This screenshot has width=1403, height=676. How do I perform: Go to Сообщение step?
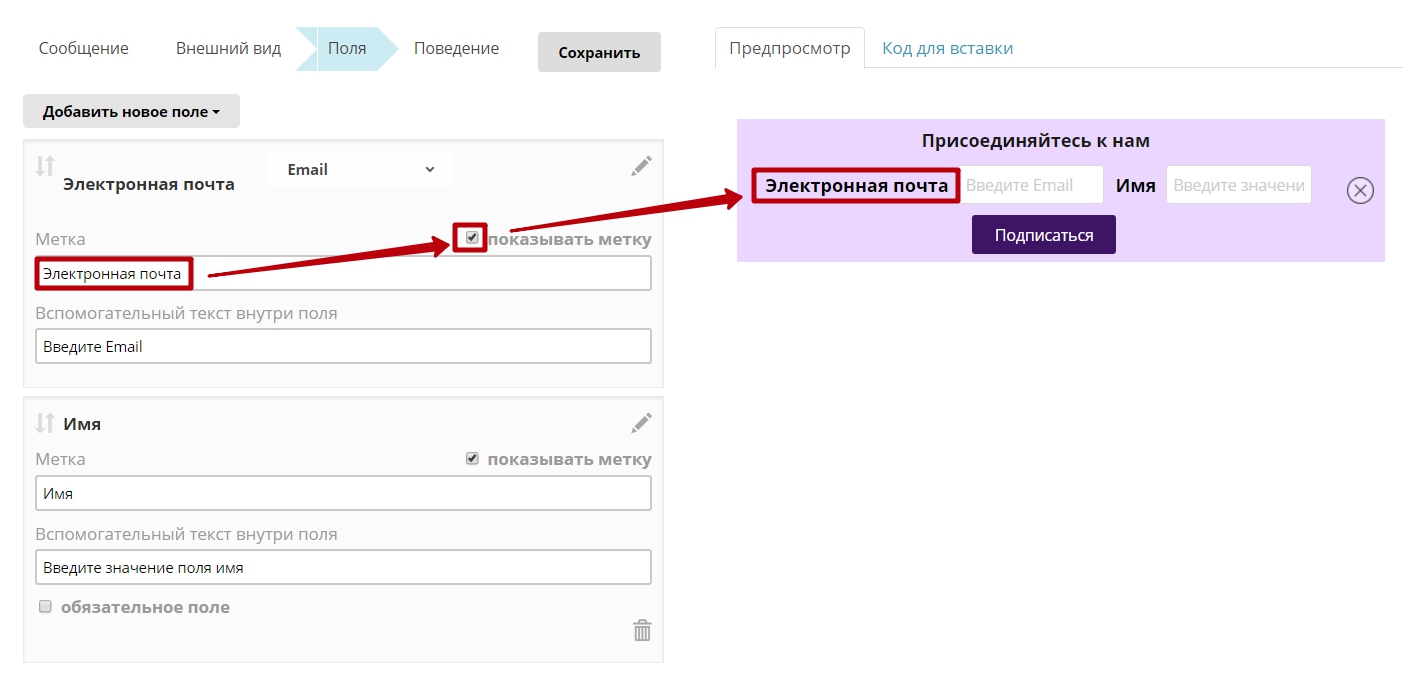click(83, 48)
